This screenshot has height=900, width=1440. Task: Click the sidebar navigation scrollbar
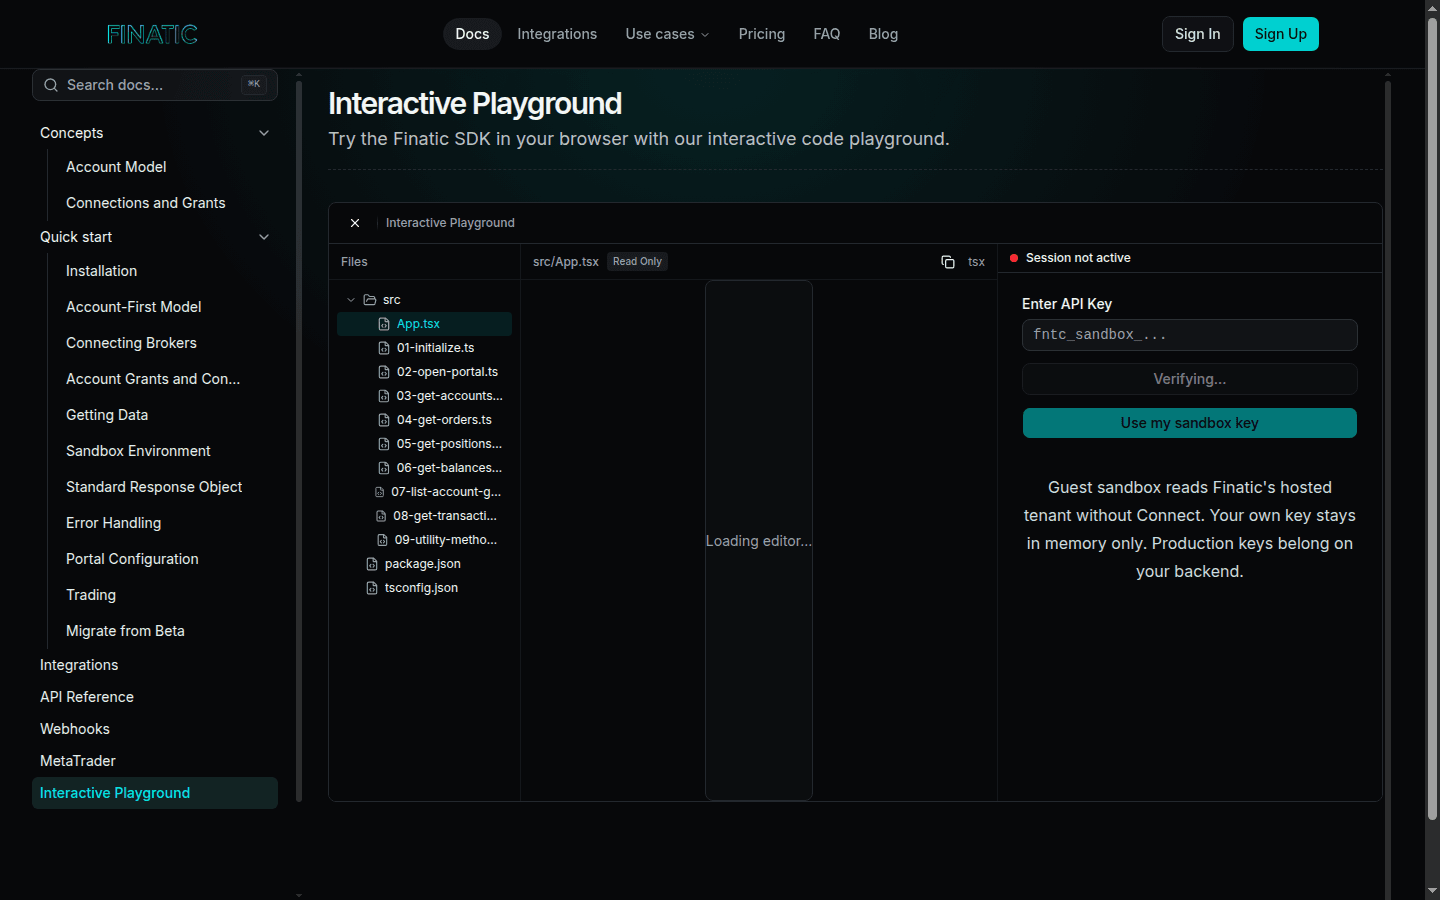pyautogui.click(x=299, y=440)
